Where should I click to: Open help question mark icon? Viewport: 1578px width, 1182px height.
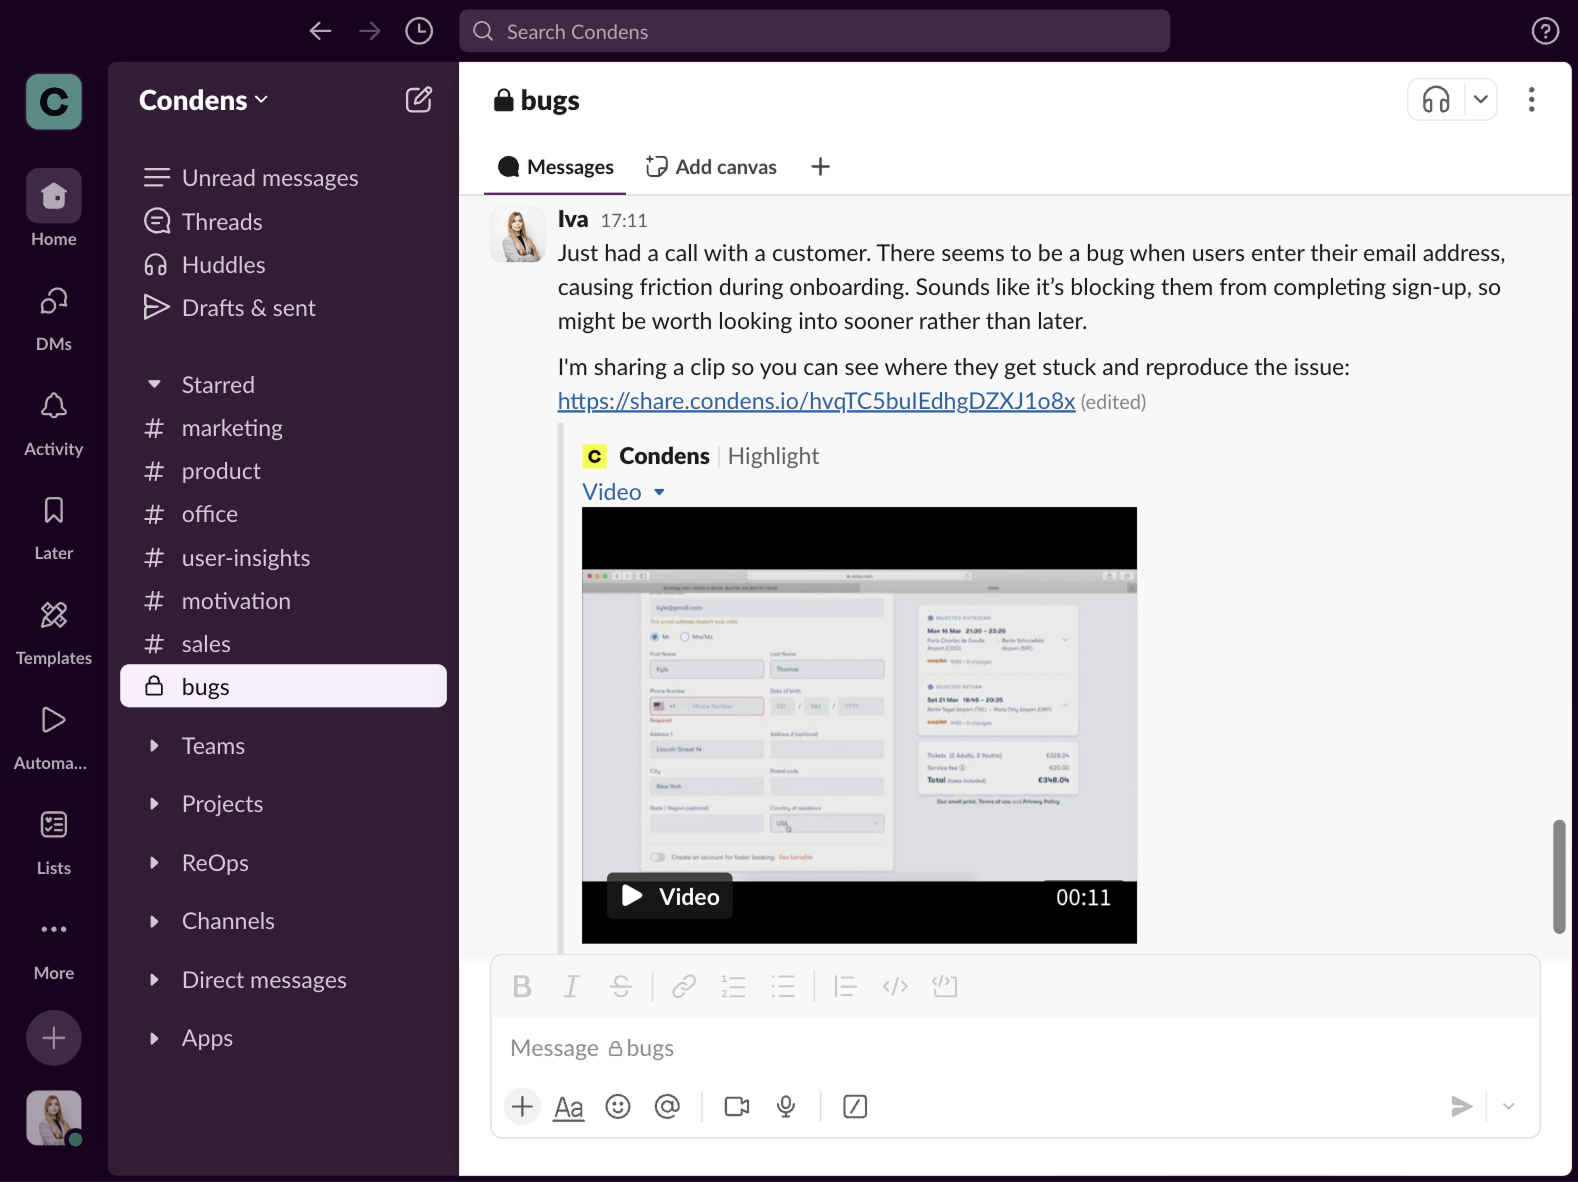coord(1545,31)
